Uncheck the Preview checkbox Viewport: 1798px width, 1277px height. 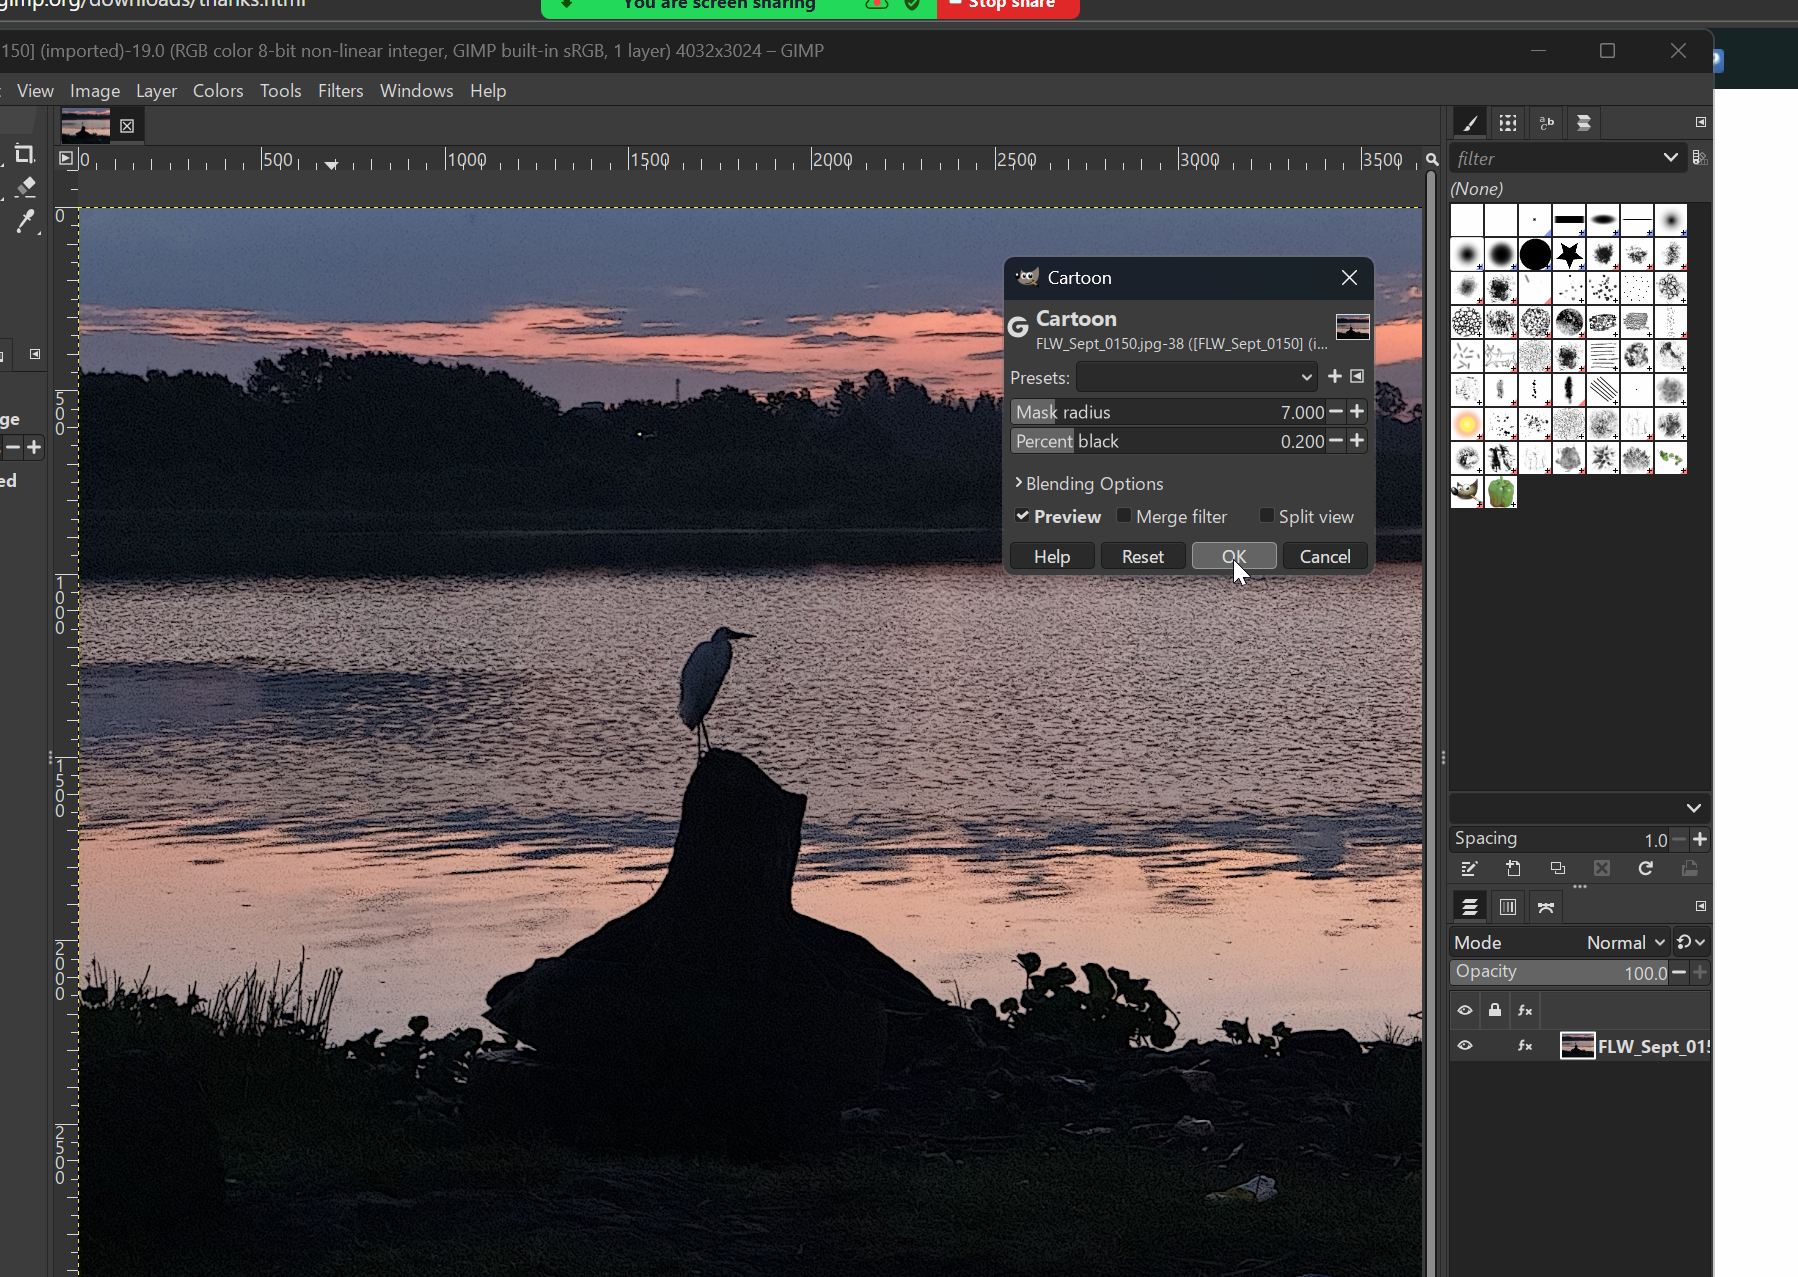[1022, 516]
